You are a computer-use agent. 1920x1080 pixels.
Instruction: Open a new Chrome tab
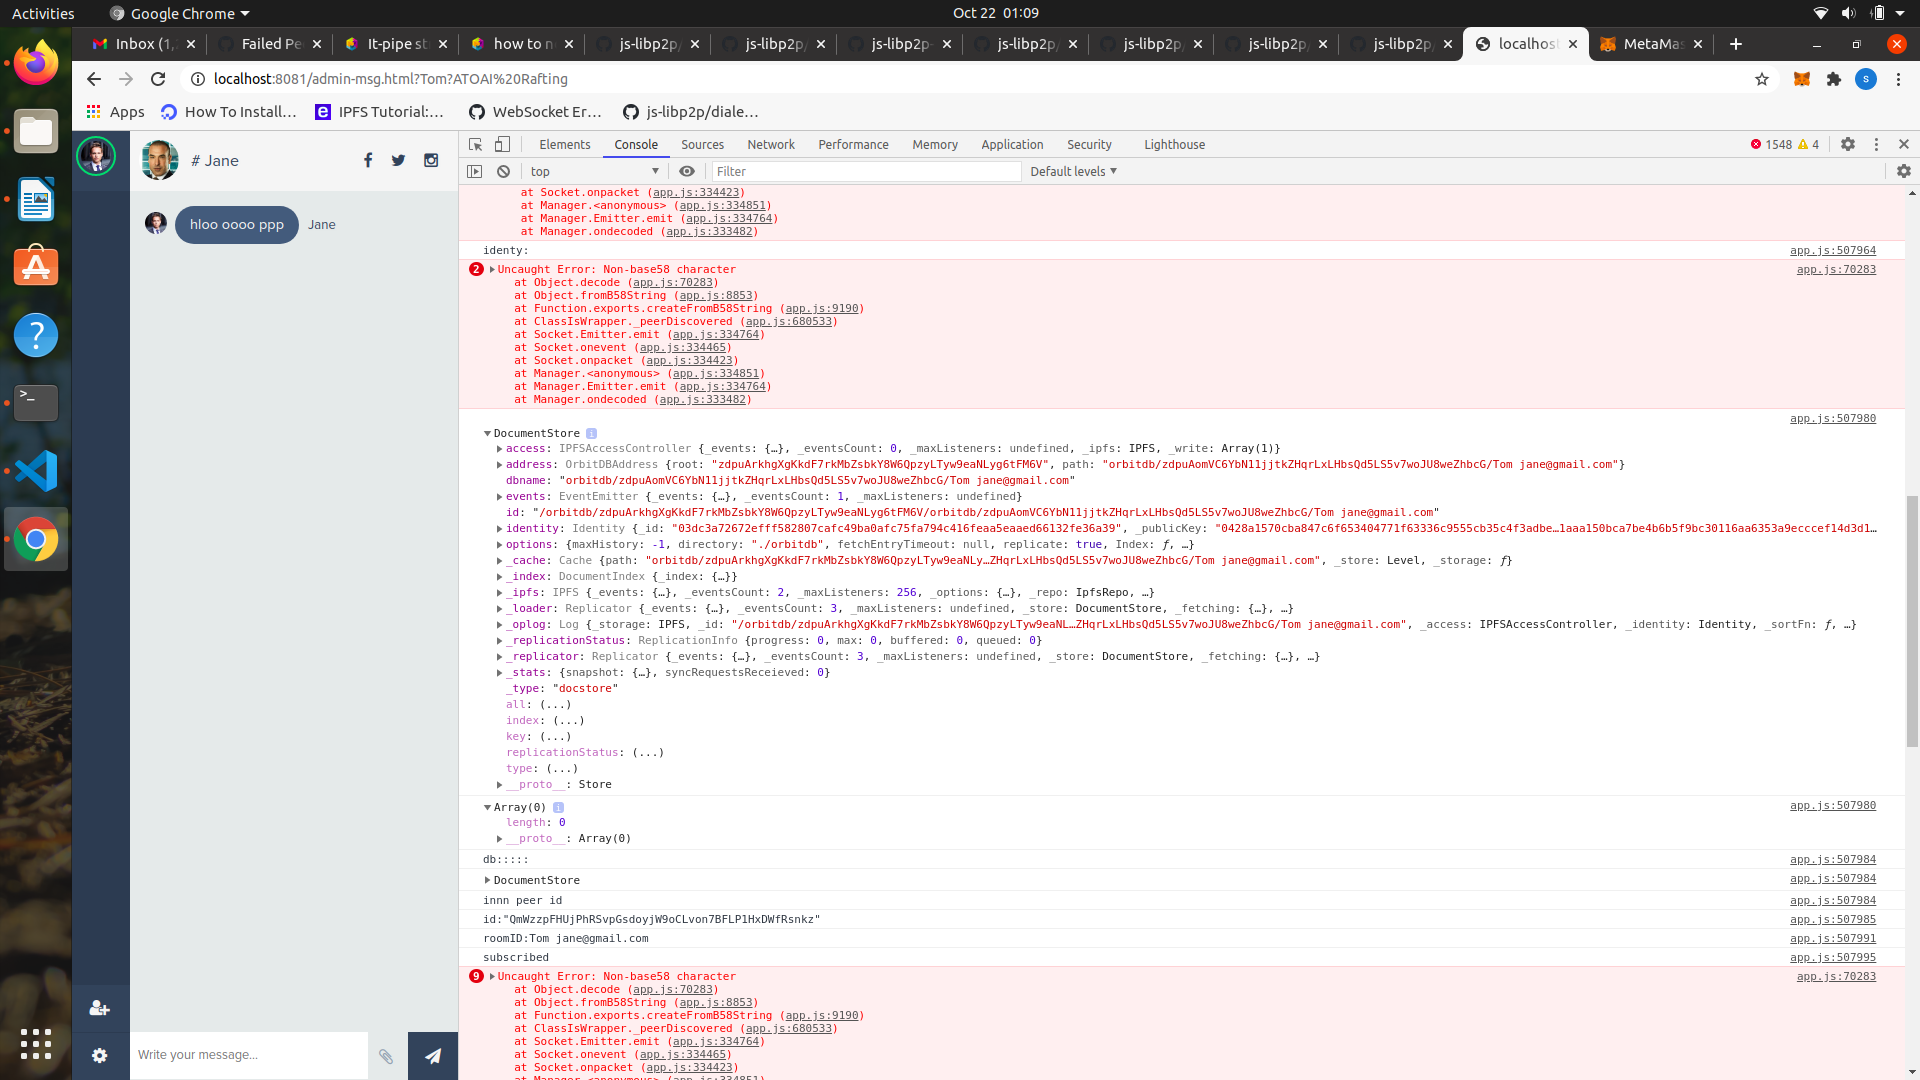[1736, 44]
